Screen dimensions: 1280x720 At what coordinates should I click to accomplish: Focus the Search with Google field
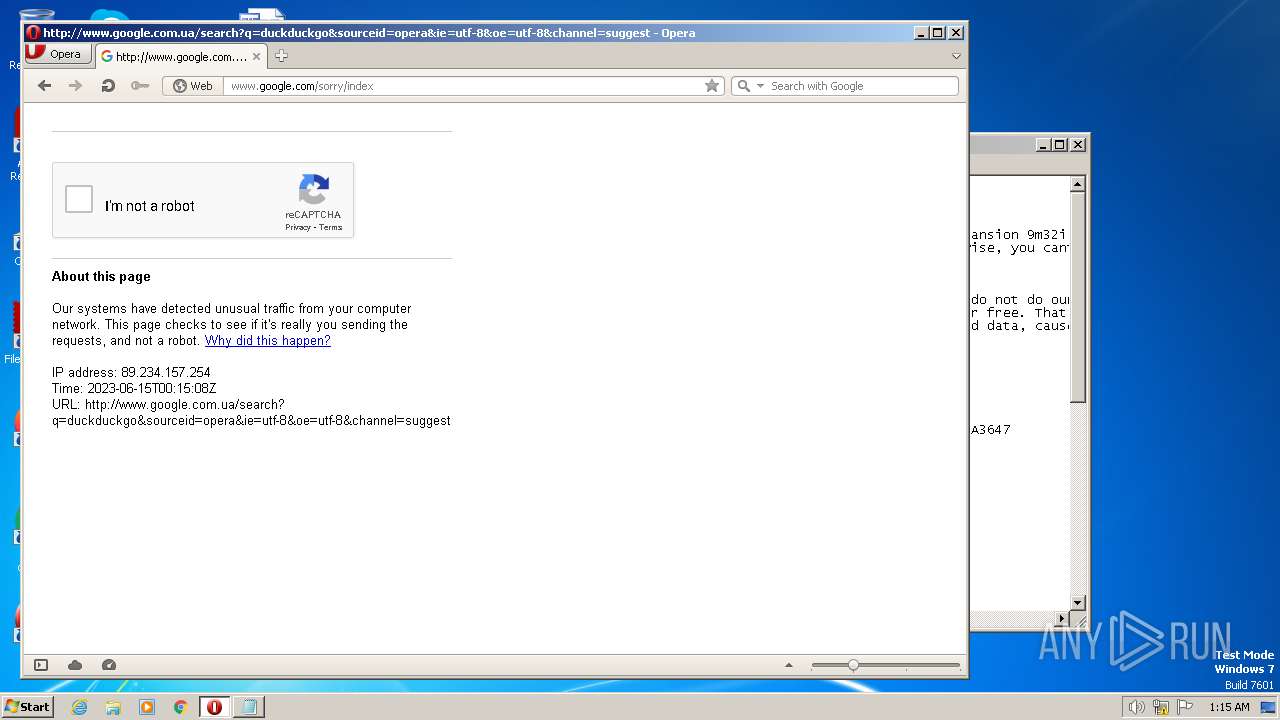(862, 86)
